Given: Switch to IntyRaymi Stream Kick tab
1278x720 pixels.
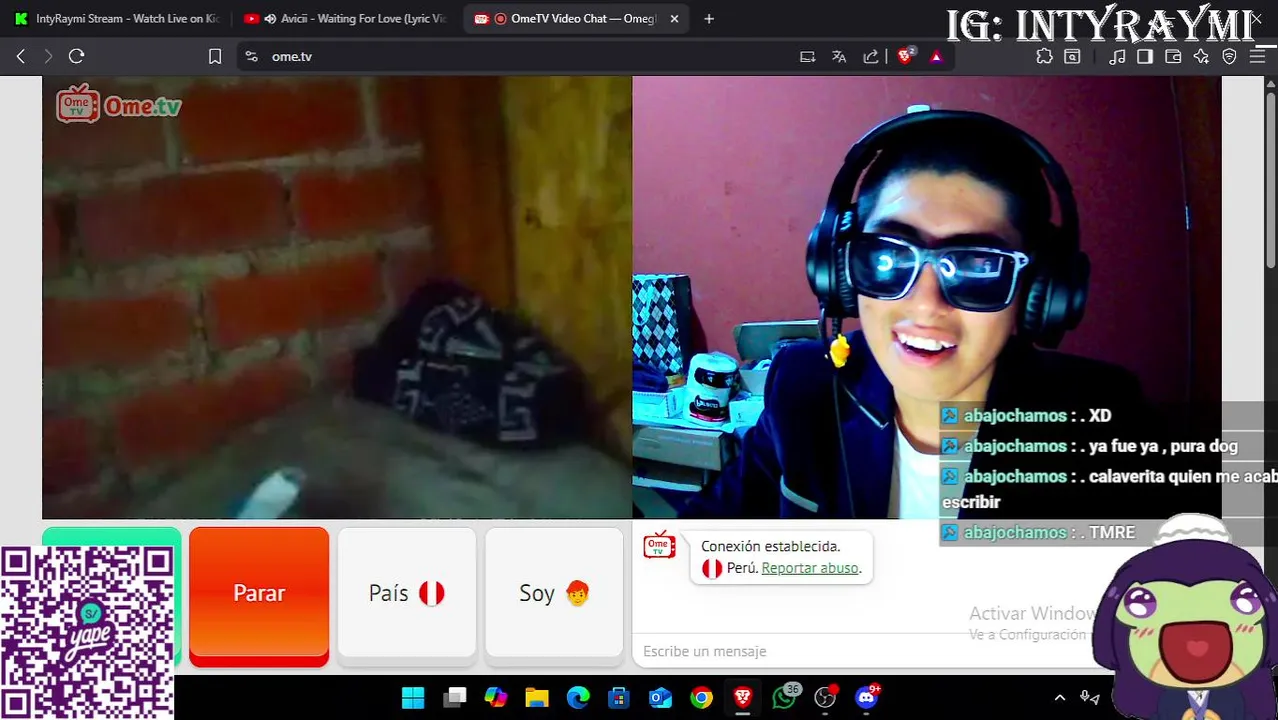Looking at the screenshot, I should click(116, 18).
